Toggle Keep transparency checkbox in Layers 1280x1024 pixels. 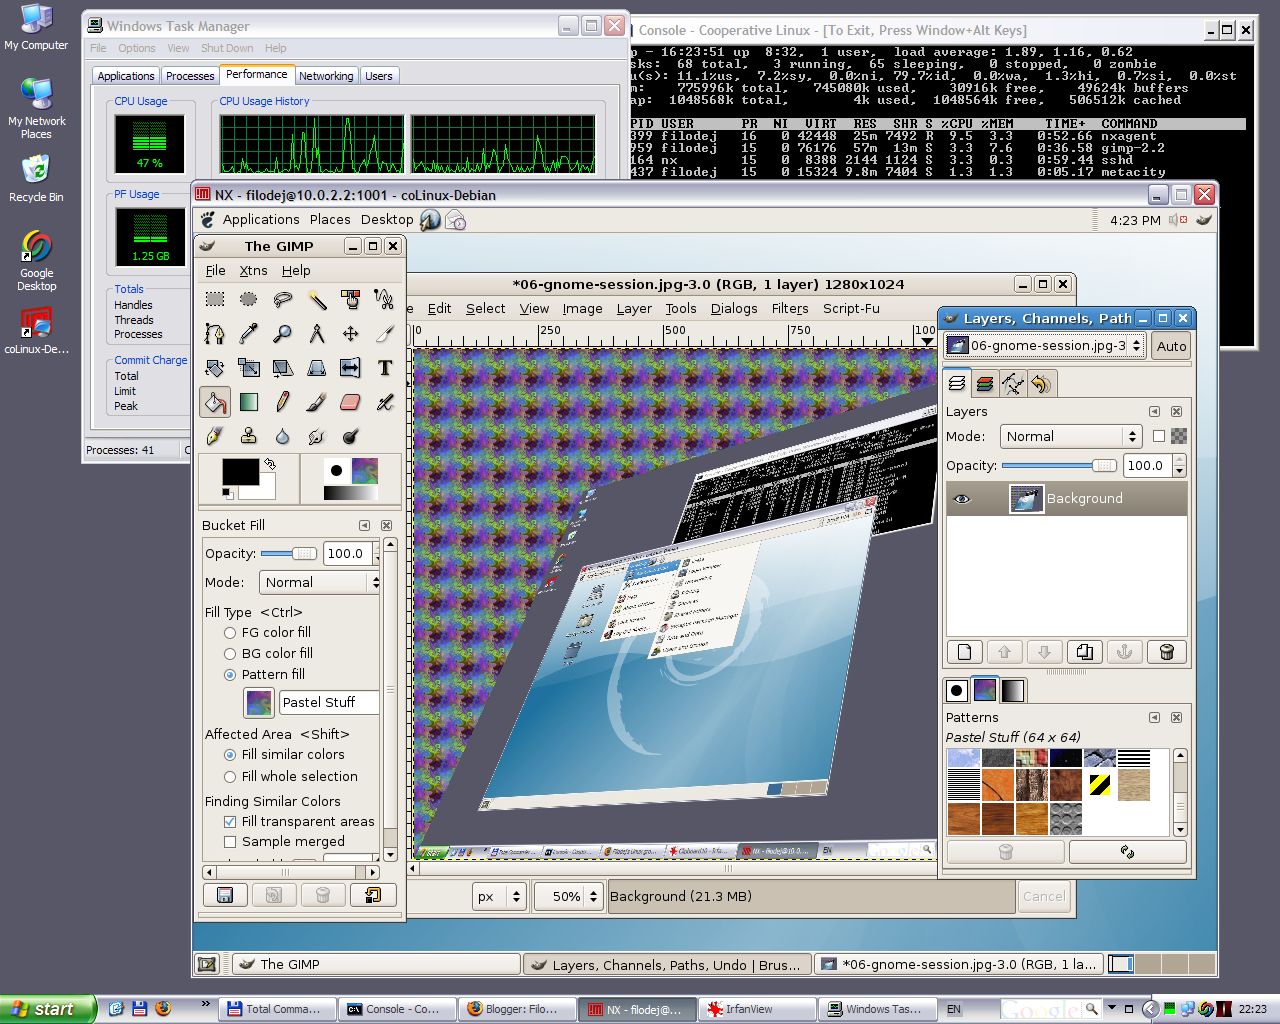(1159, 436)
